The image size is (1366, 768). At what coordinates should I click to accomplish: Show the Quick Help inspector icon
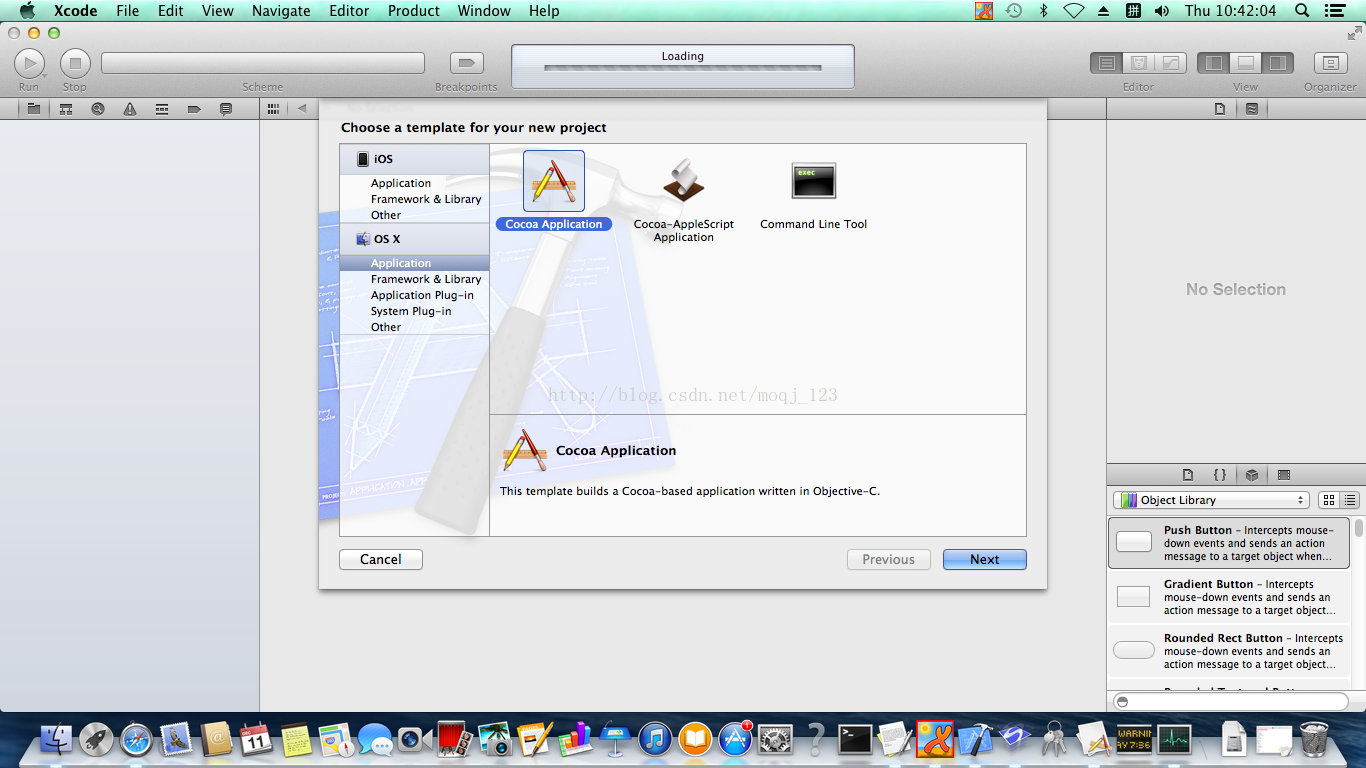click(x=1252, y=109)
